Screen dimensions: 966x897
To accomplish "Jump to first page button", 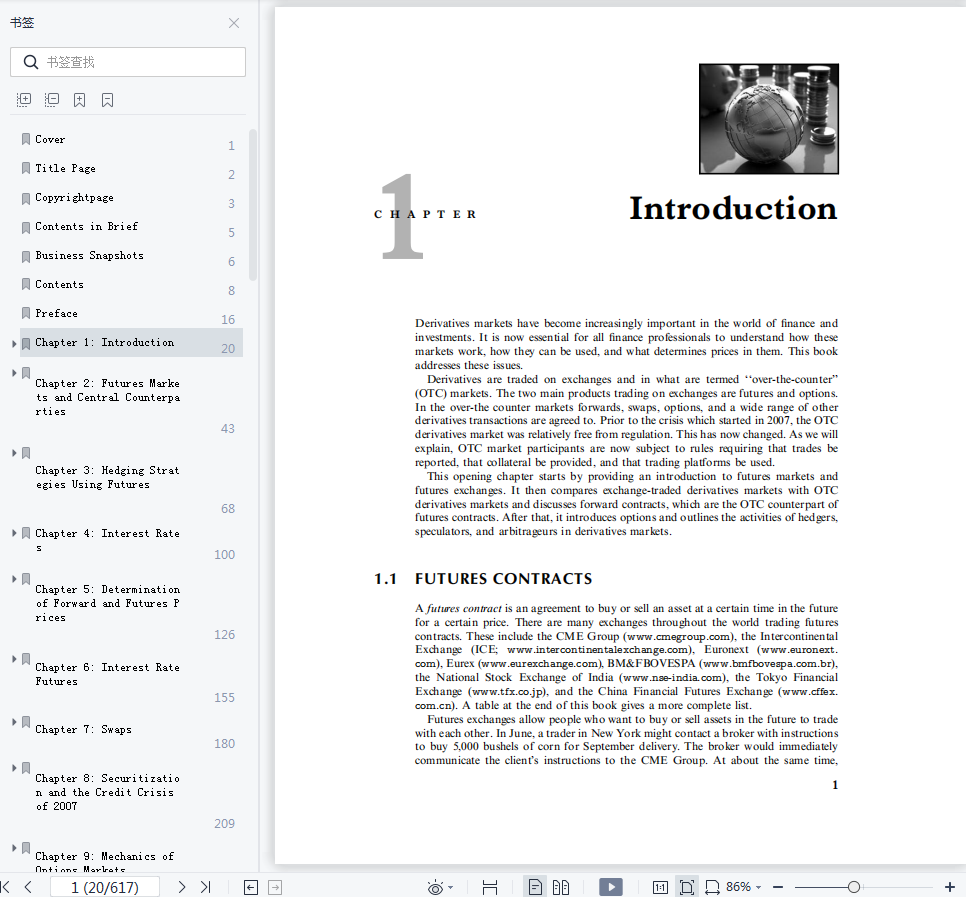I will (6, 887).
